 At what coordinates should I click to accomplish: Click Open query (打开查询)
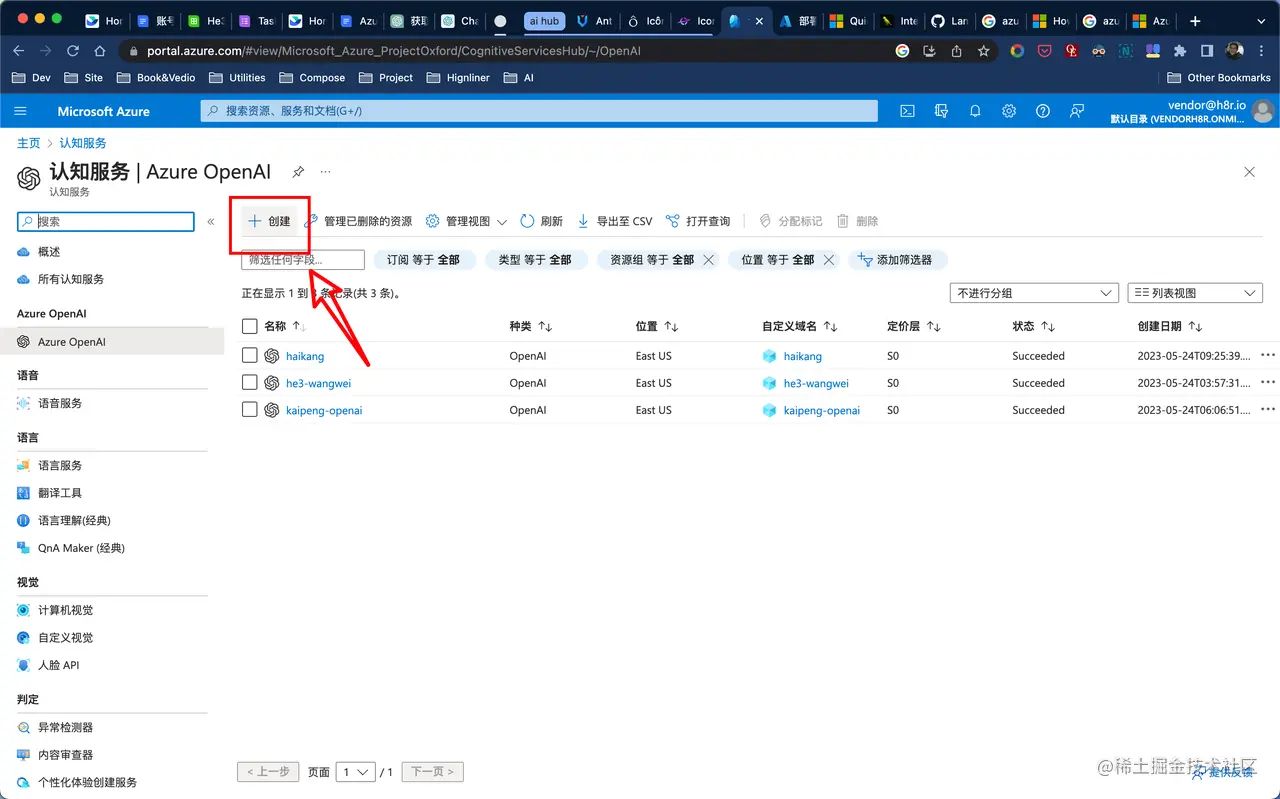(x=698, y=221)
